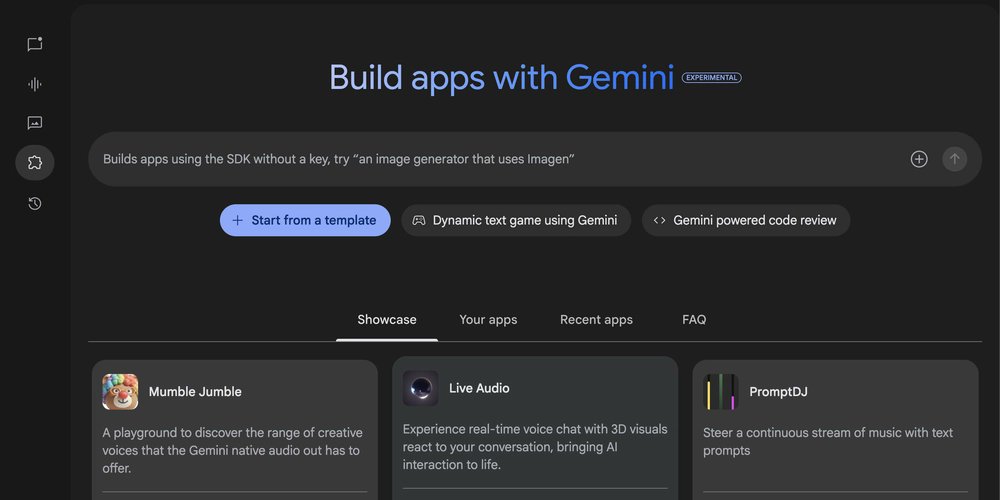Screen dimensions: 1000x500
Task: Click the PromptDJ mixer thumbnail
Action: [721, 392]
